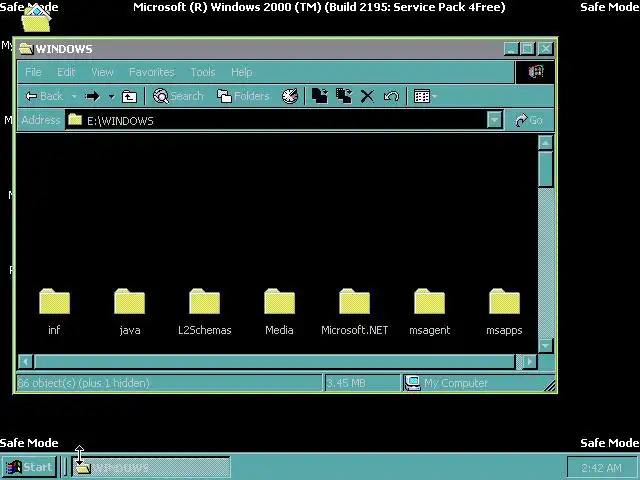Open the Edit menu
The width and height of the screenshot is (640, 480).
click(x=66, y=72)
